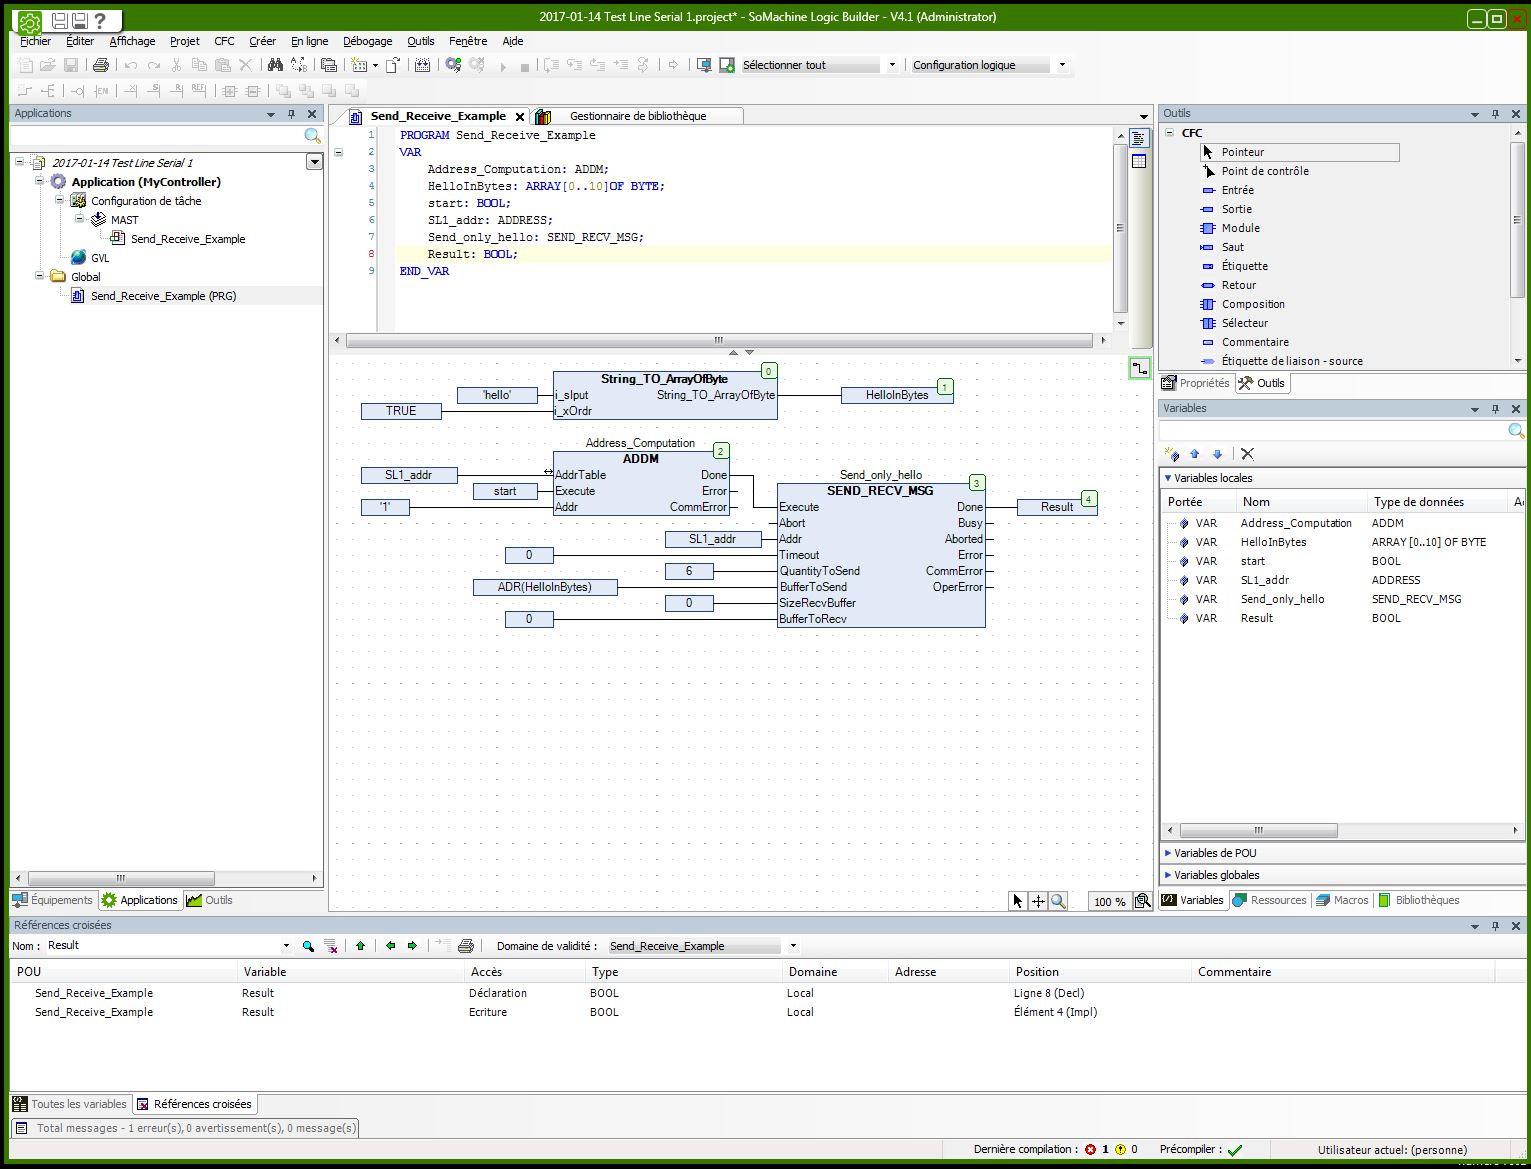The height and width of the screenshot is (1169, 1531).
Task: Pin the Références croisées panel
Action: pos(1495,926)
